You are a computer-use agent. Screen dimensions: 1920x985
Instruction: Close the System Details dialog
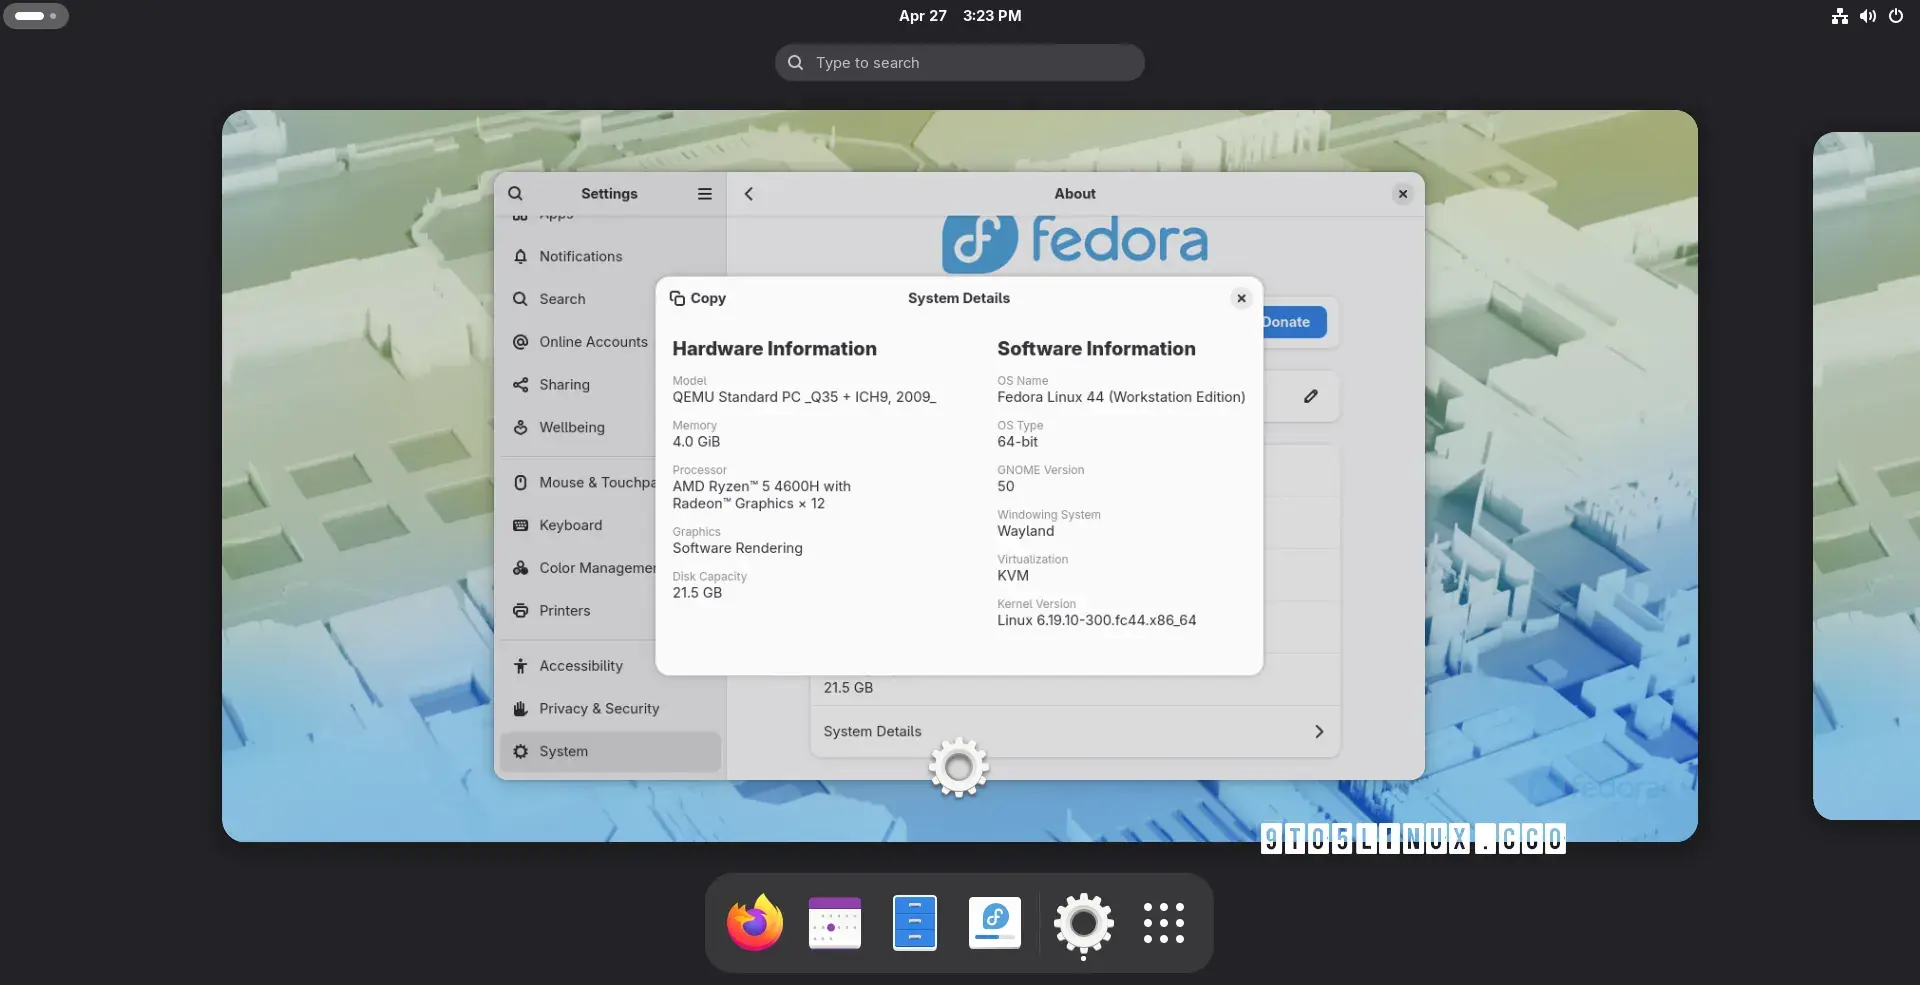[1241, 298]
